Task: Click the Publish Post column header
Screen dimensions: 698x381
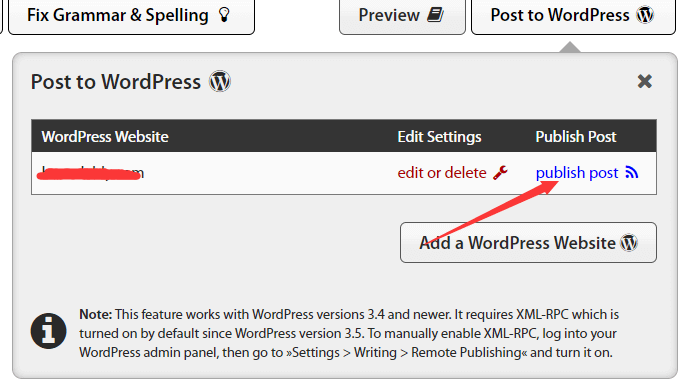Action: point(576,137)
